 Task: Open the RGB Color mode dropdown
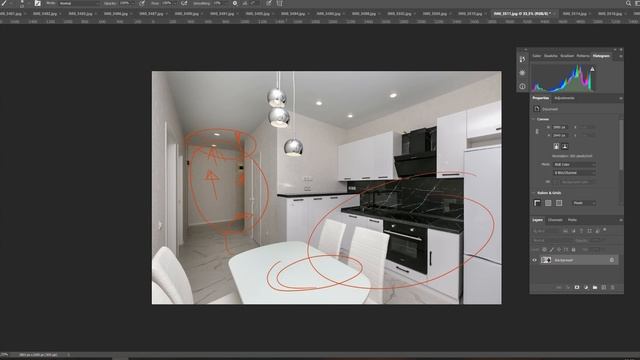click(574, 164)
